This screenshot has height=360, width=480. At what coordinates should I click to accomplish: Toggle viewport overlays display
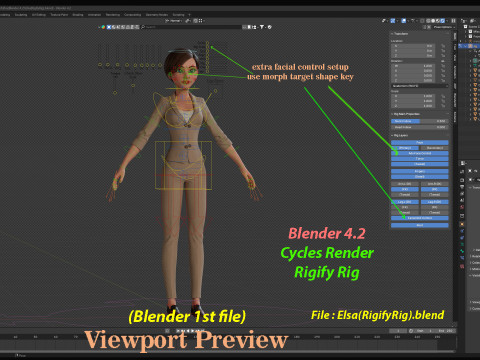point(404,21)
